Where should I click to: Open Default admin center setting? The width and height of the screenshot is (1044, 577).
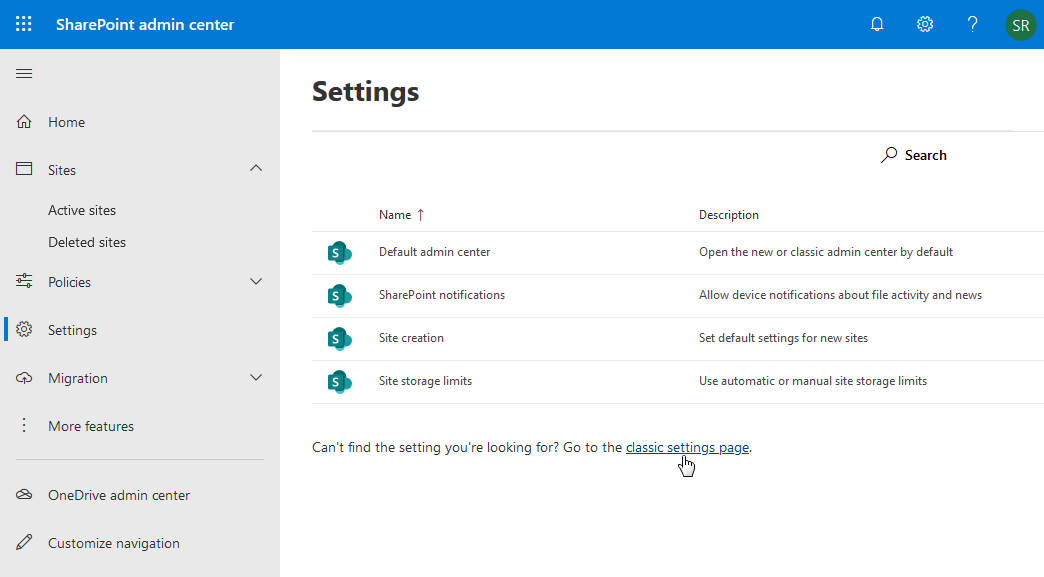click(x=434, y=252)
